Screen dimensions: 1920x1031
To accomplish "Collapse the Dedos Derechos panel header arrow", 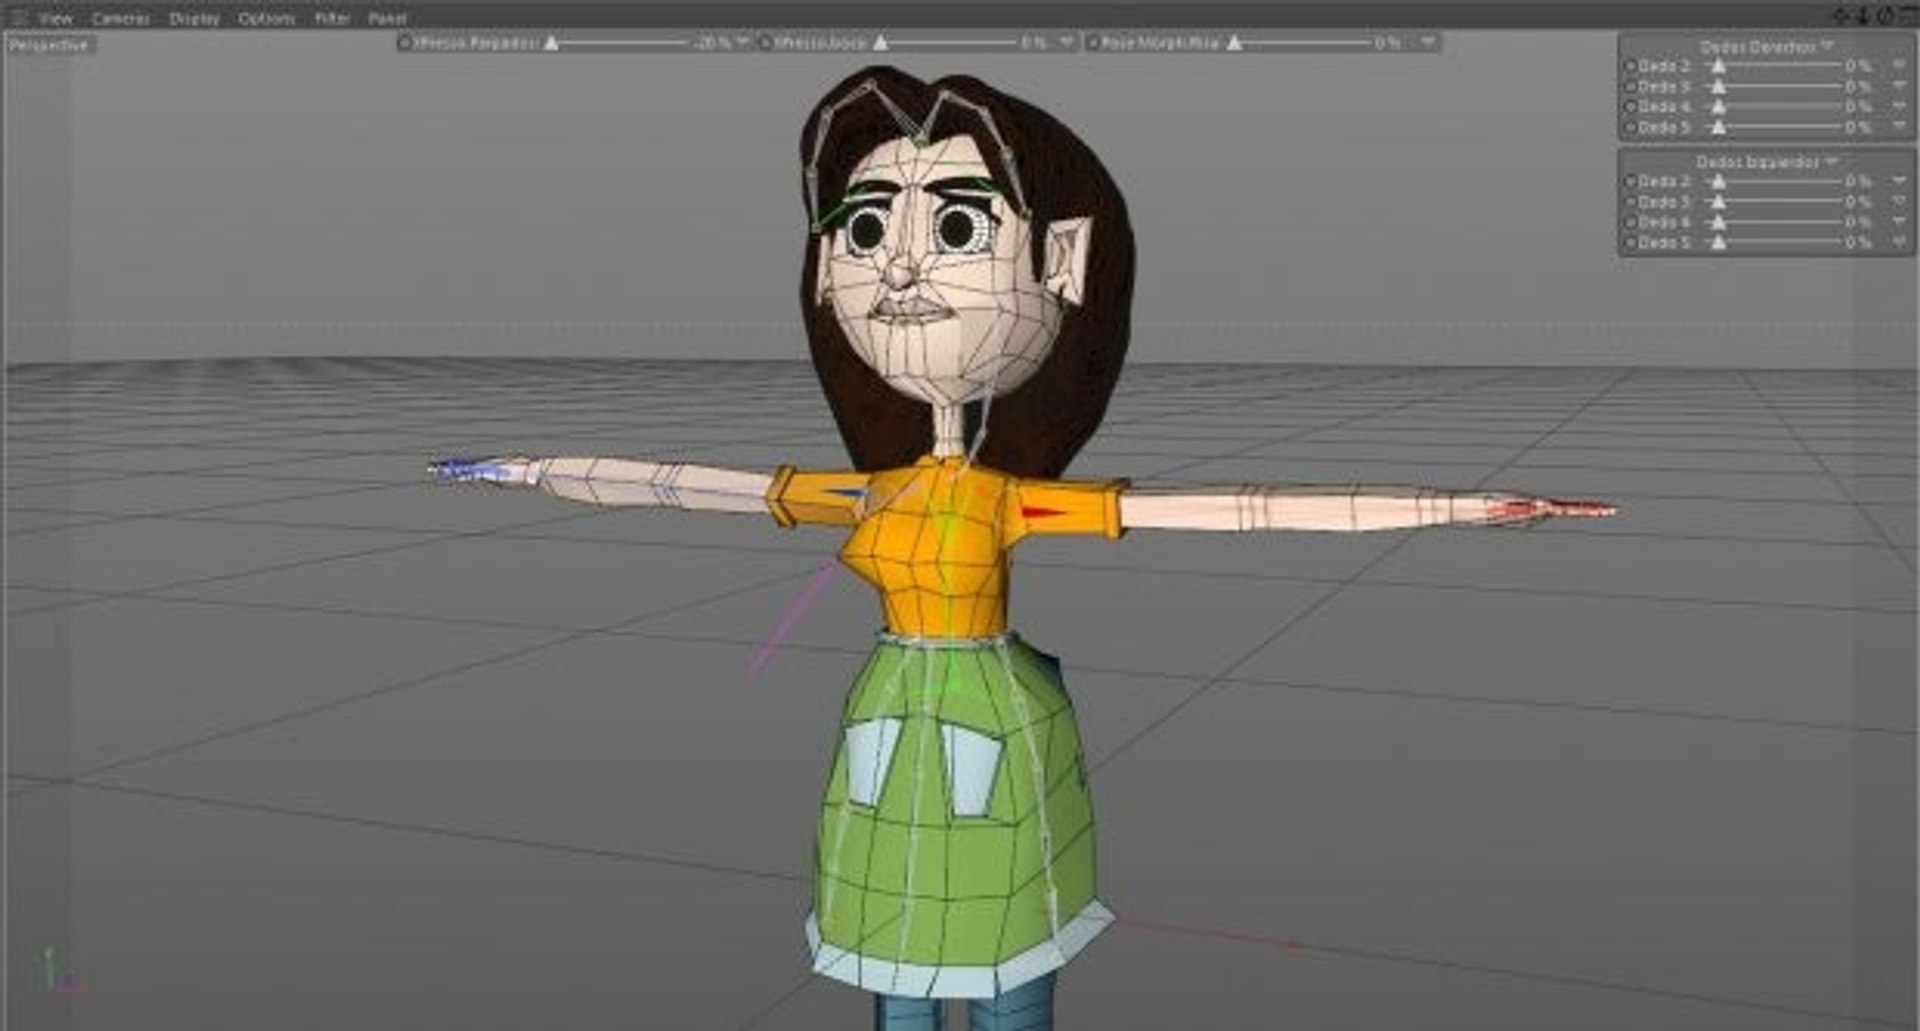I will point(1827,46).
